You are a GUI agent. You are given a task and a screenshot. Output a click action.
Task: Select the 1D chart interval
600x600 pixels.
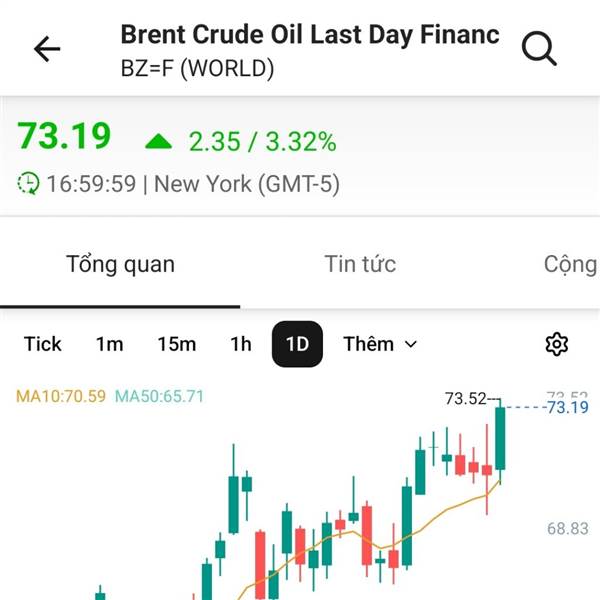point(297,344)
